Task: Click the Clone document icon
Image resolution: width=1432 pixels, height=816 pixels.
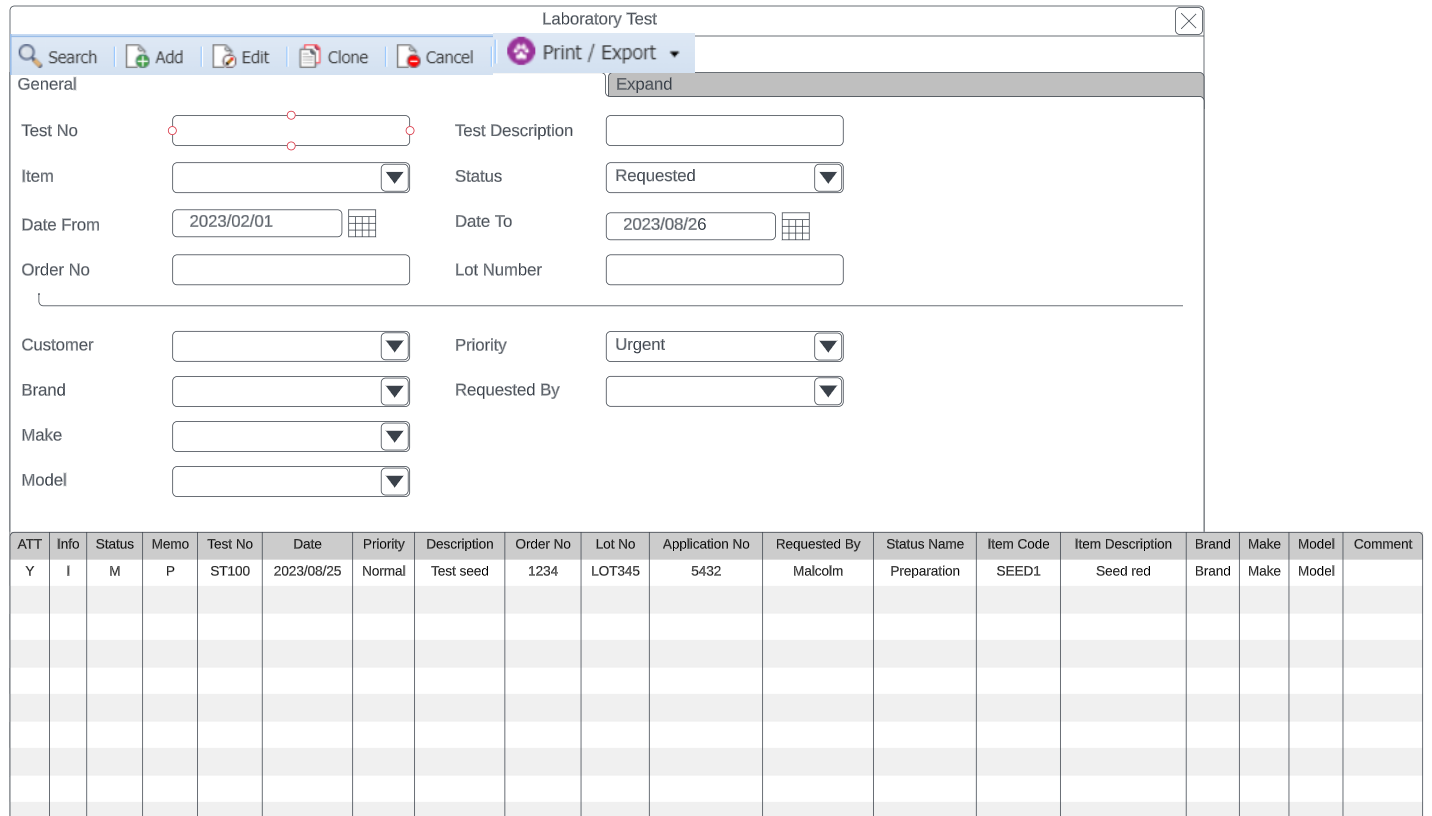Action: click(x=311, y=57)
